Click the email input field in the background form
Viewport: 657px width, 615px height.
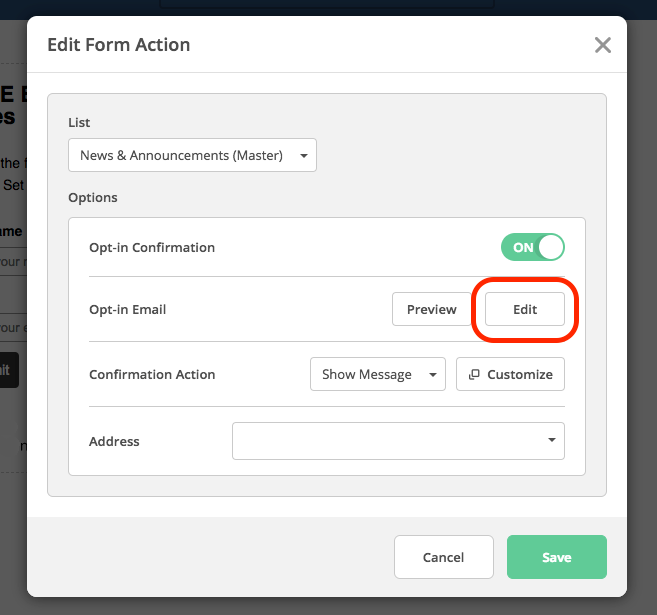click(12, 327)
